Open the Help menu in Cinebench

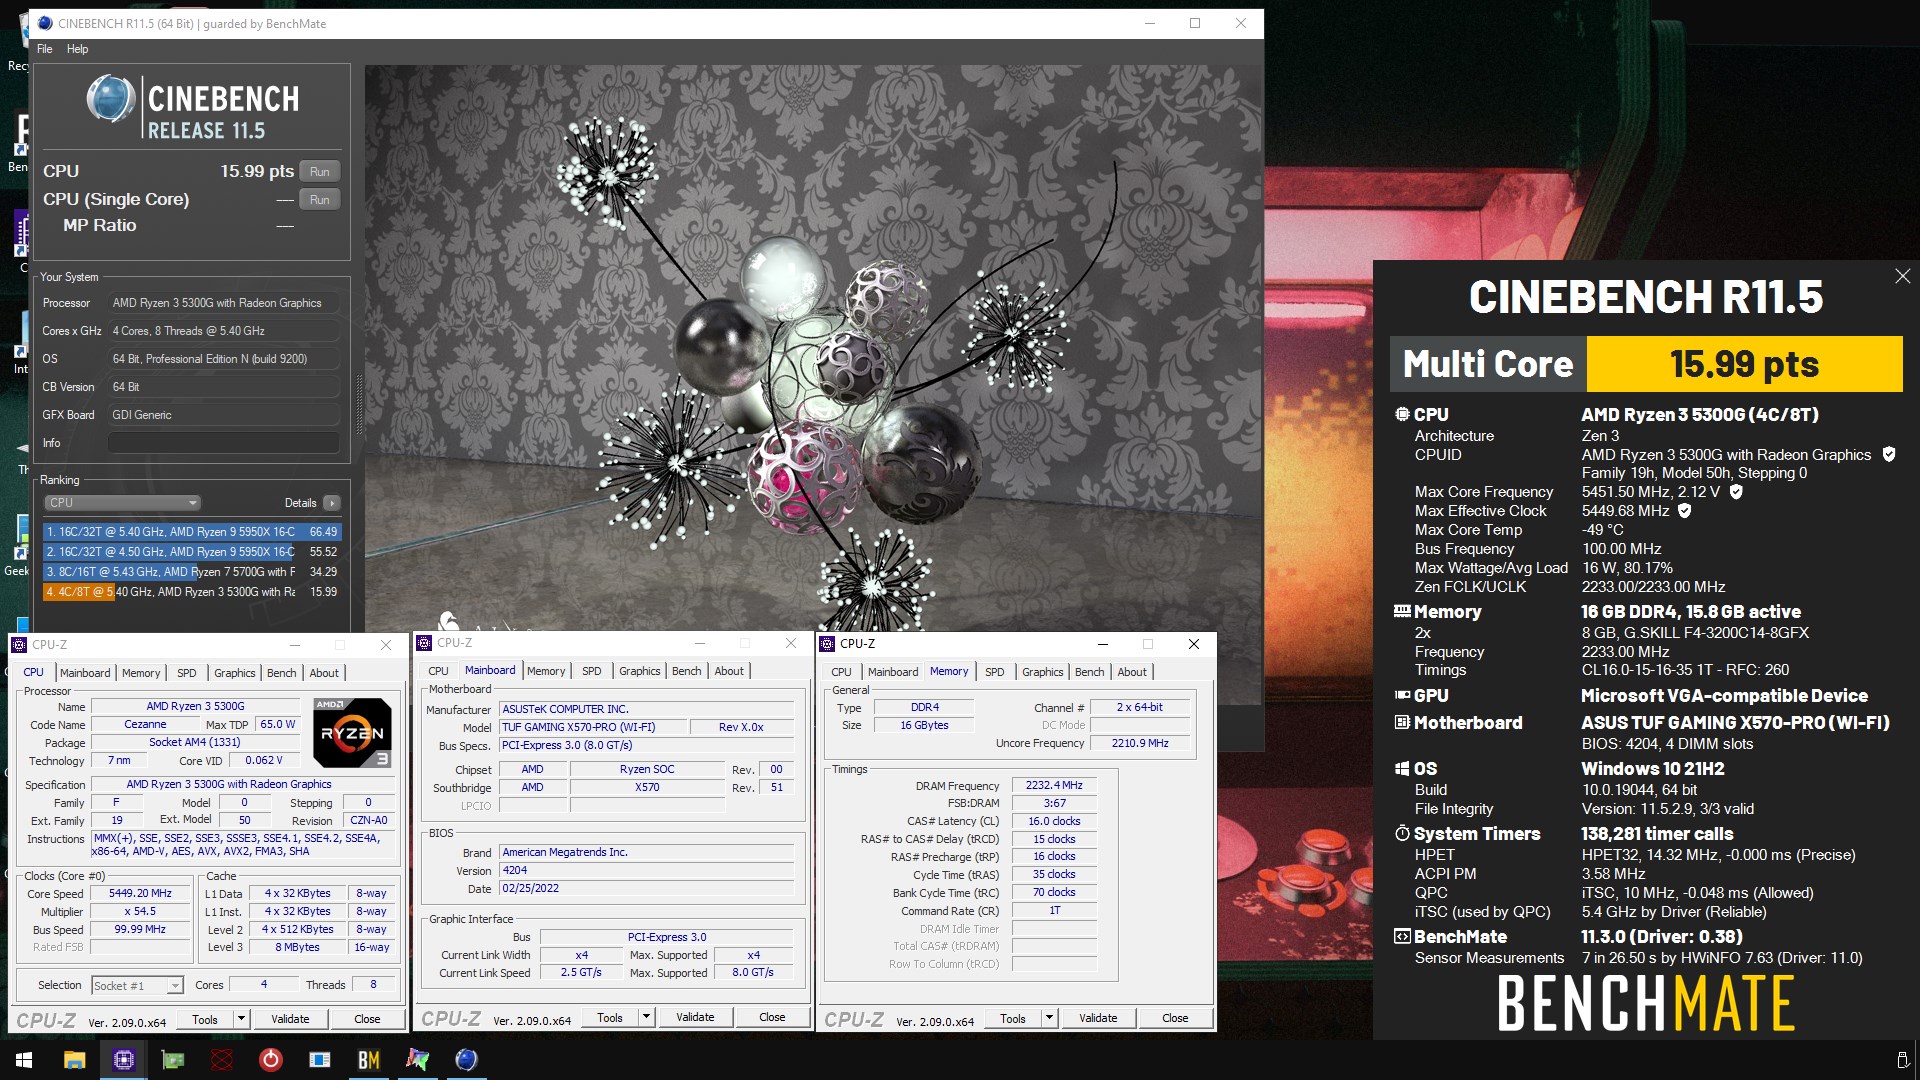[77, 49]
